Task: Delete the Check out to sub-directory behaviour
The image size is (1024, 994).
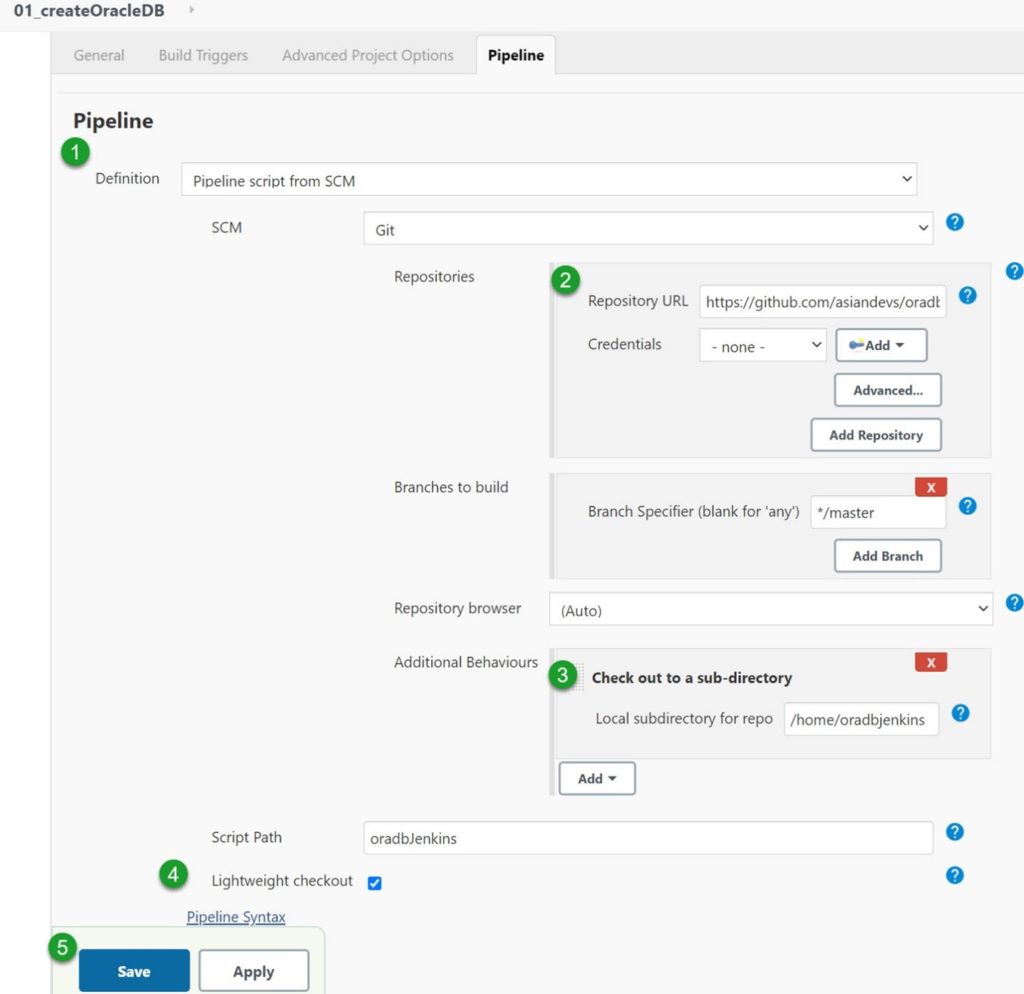Action: point(930,661)
